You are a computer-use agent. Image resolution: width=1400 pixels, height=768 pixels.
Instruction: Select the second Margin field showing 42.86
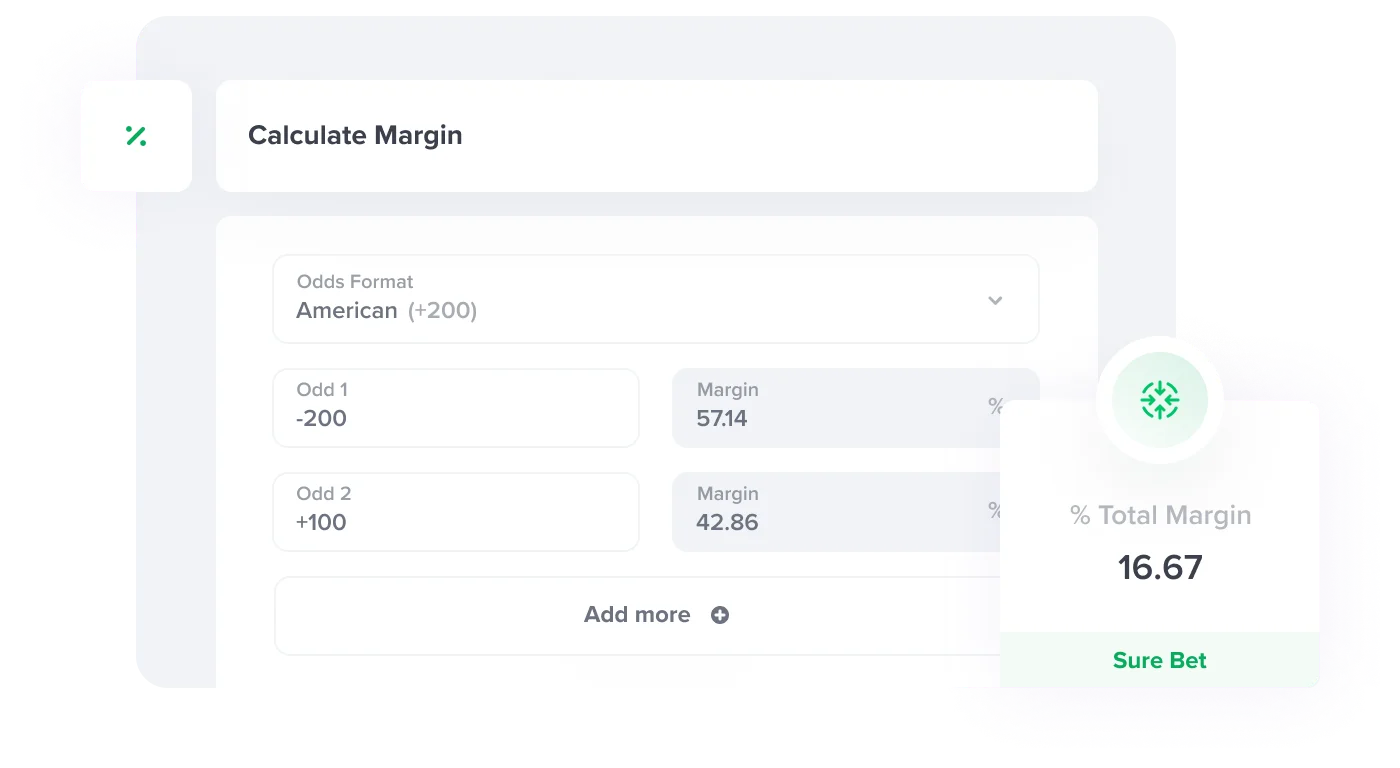(836, 512)
